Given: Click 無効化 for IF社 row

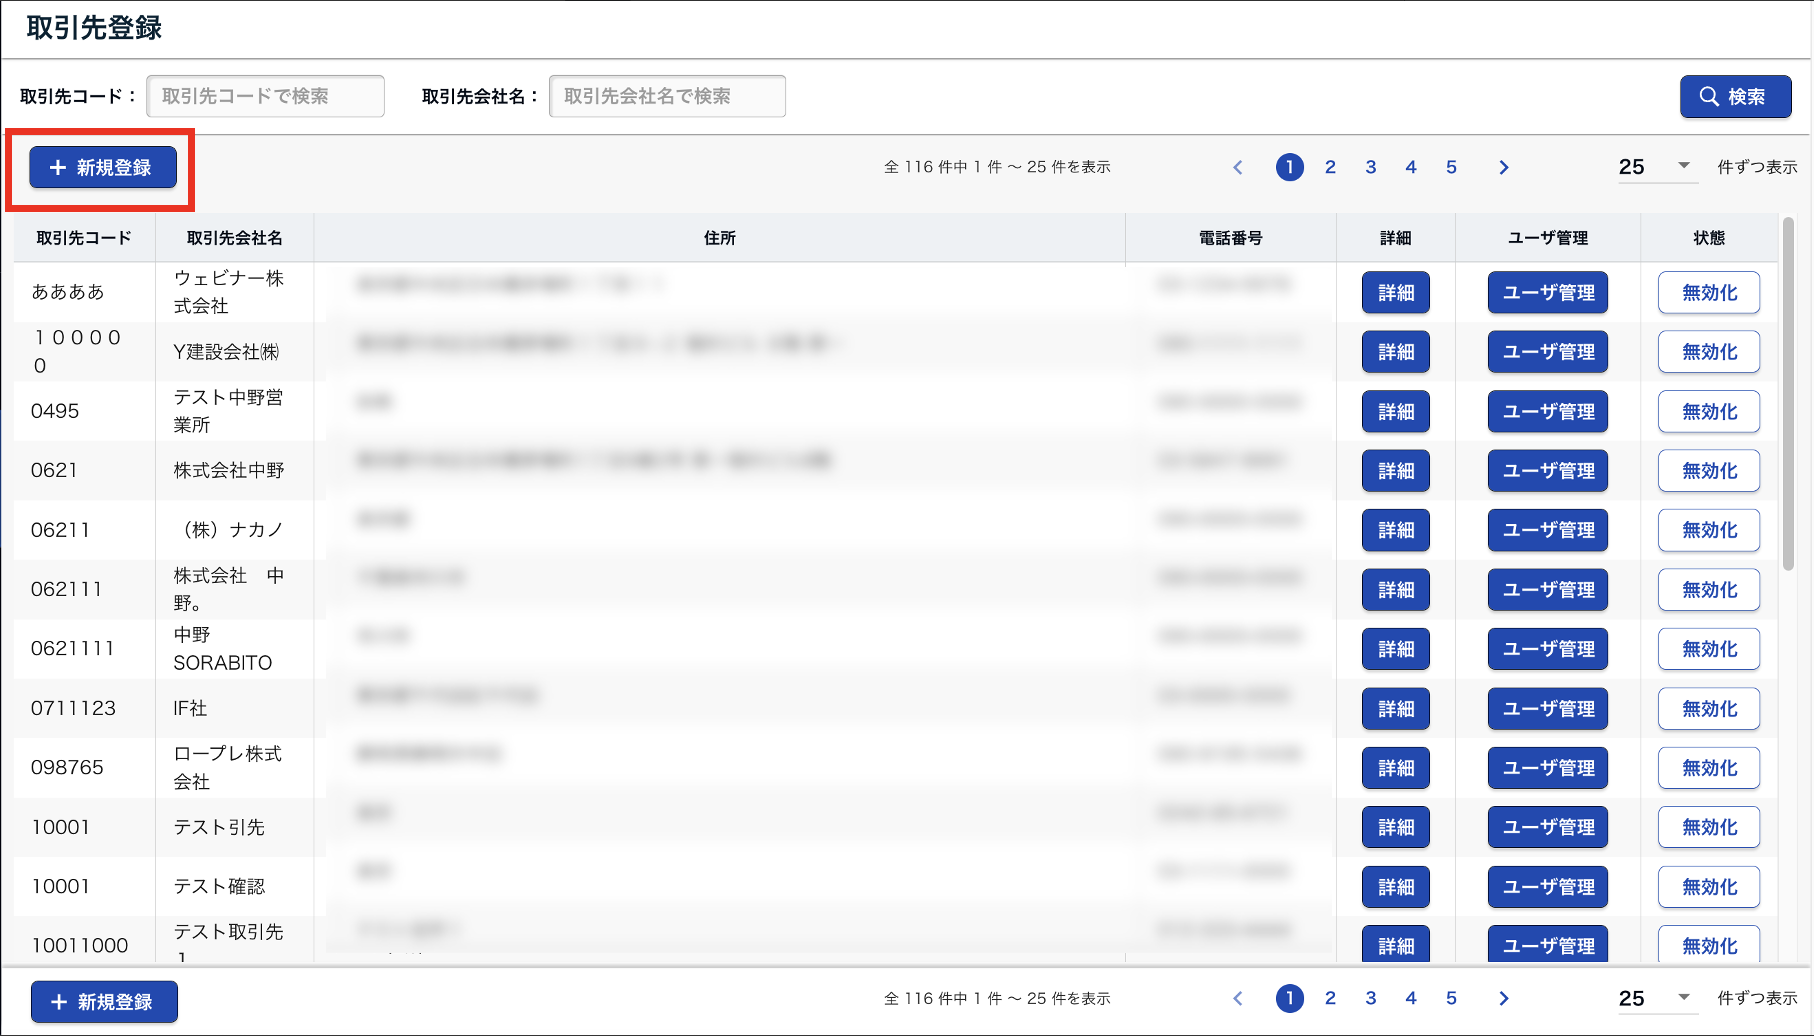Looking at the screenshot, I should coord(1708,709).
